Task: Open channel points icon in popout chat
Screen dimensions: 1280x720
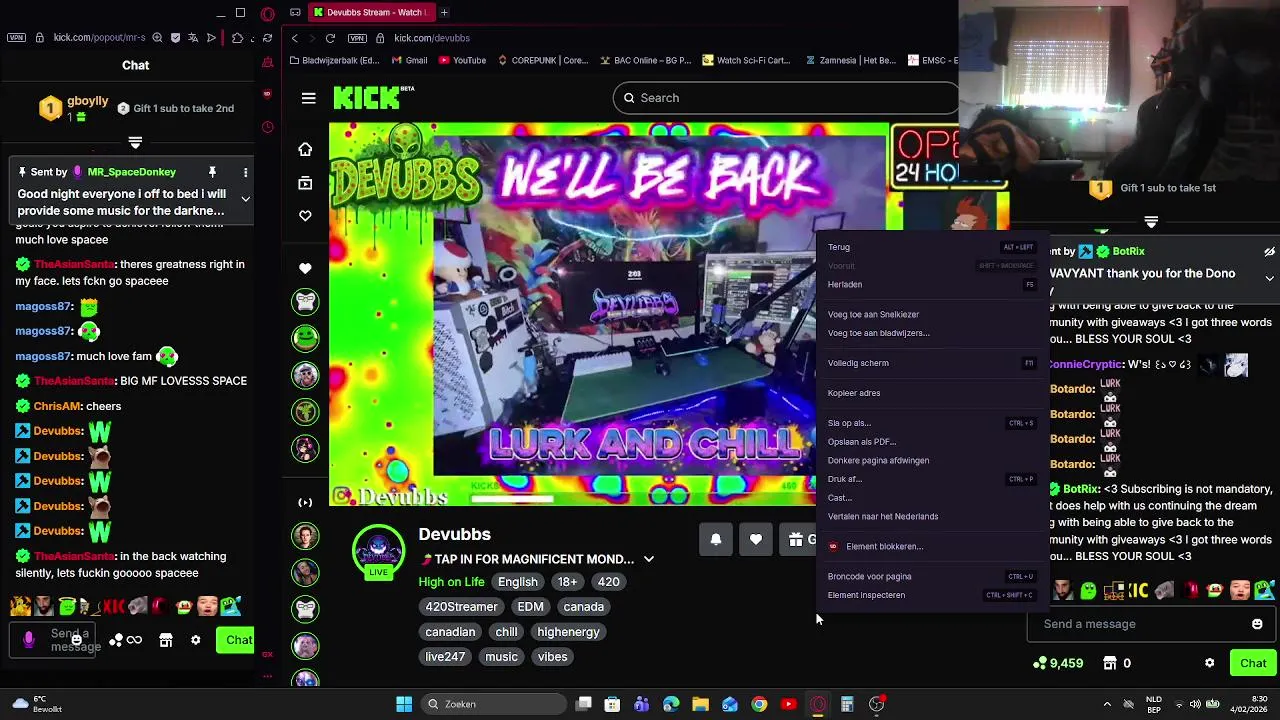Action: tap(116, 640)
